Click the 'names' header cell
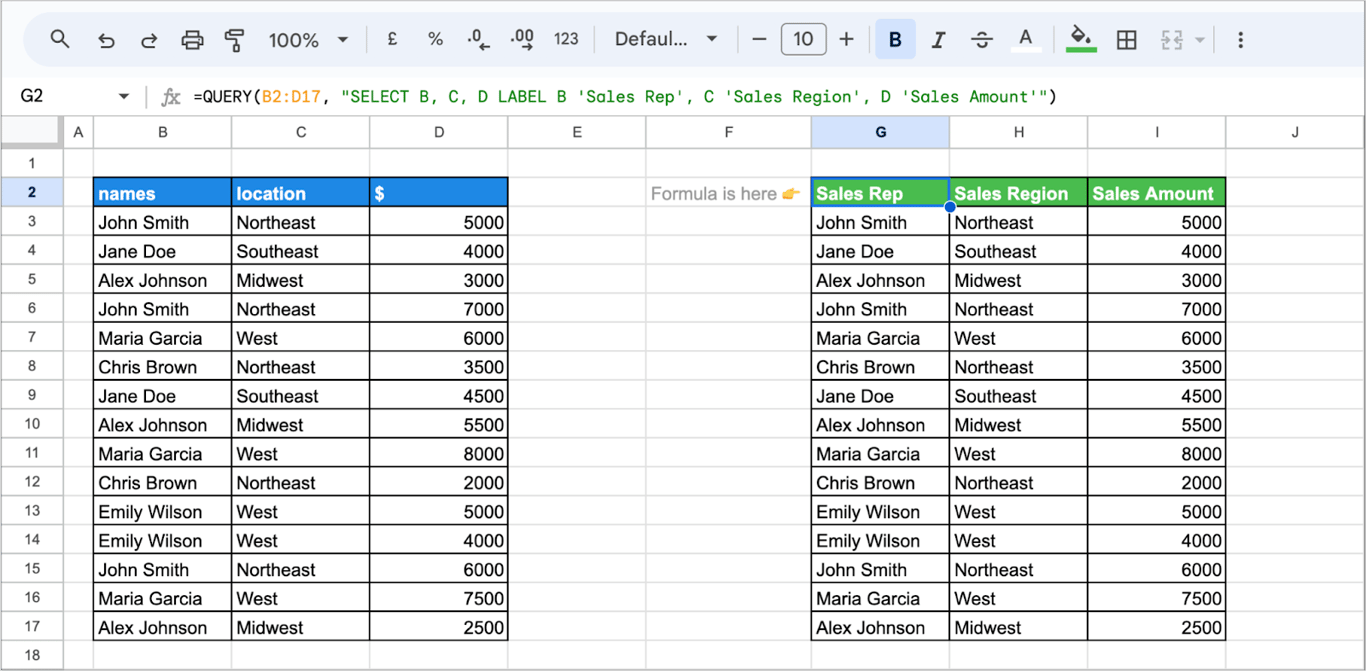The image size is (1366, 671). (x=162, y=193)
